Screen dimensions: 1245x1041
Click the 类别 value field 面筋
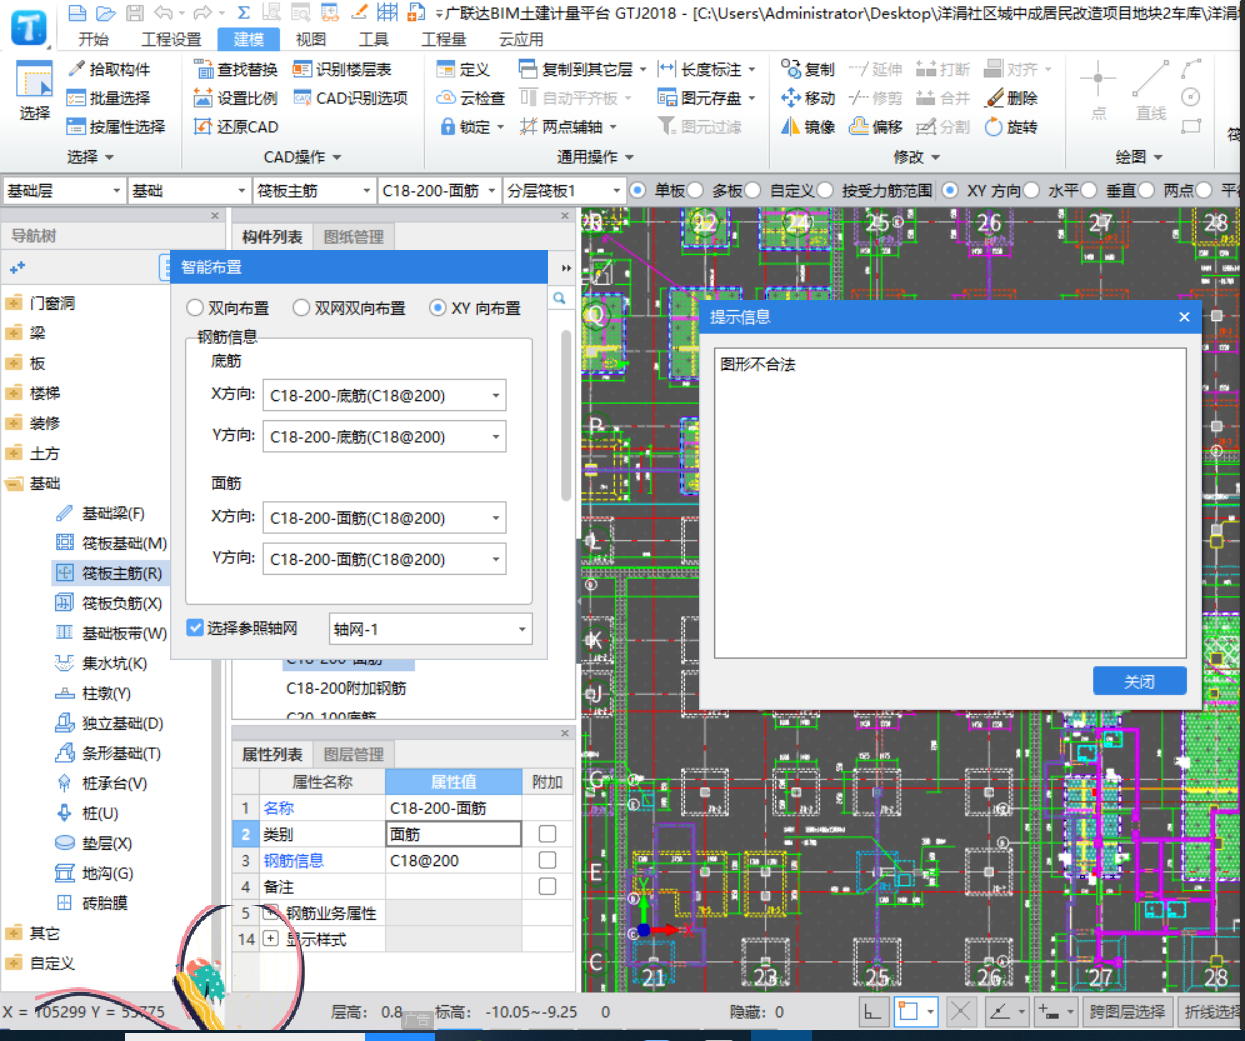coord(453,834)
